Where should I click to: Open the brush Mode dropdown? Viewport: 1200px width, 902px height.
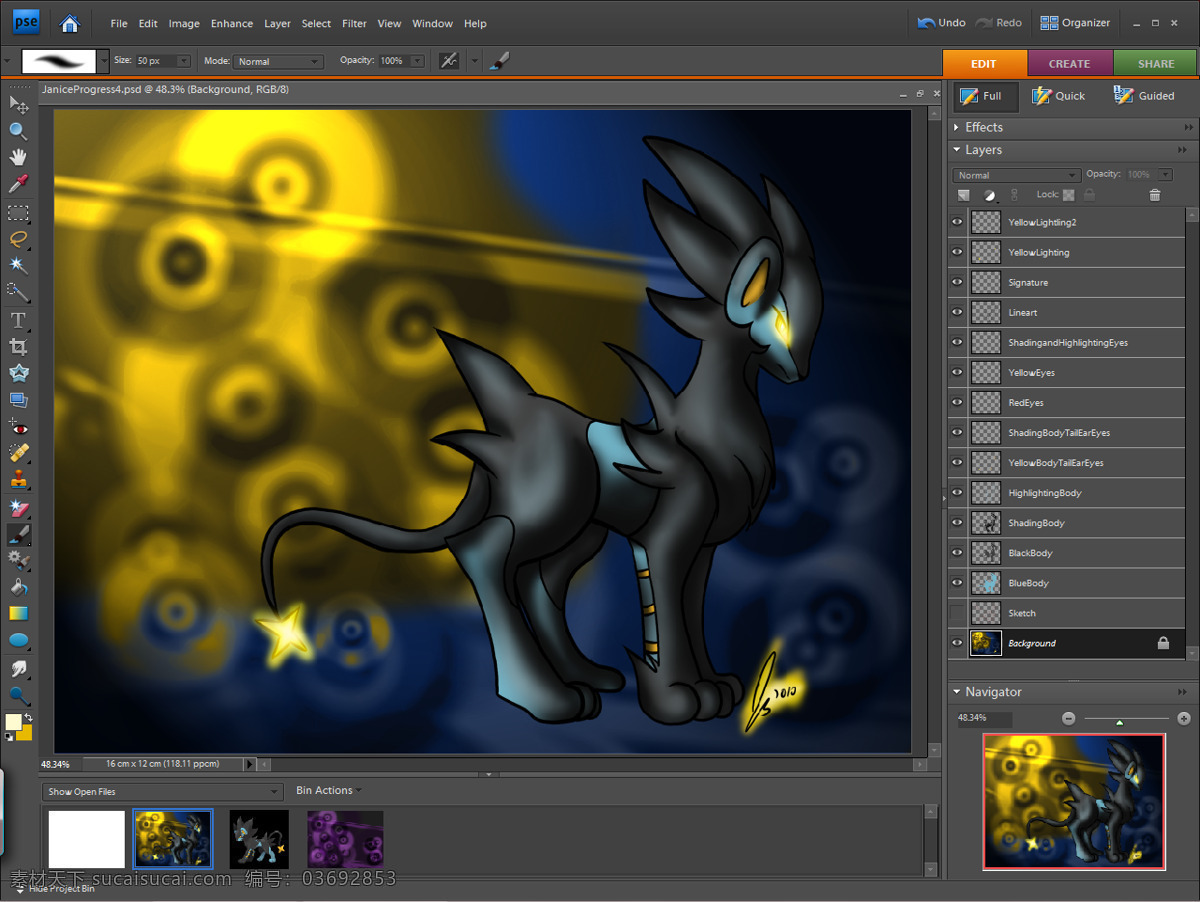278,61
